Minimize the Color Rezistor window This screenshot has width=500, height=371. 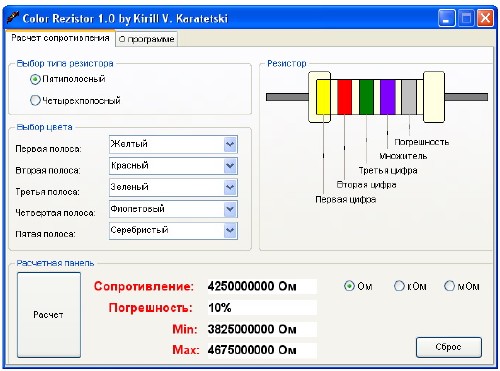point(446,18)
